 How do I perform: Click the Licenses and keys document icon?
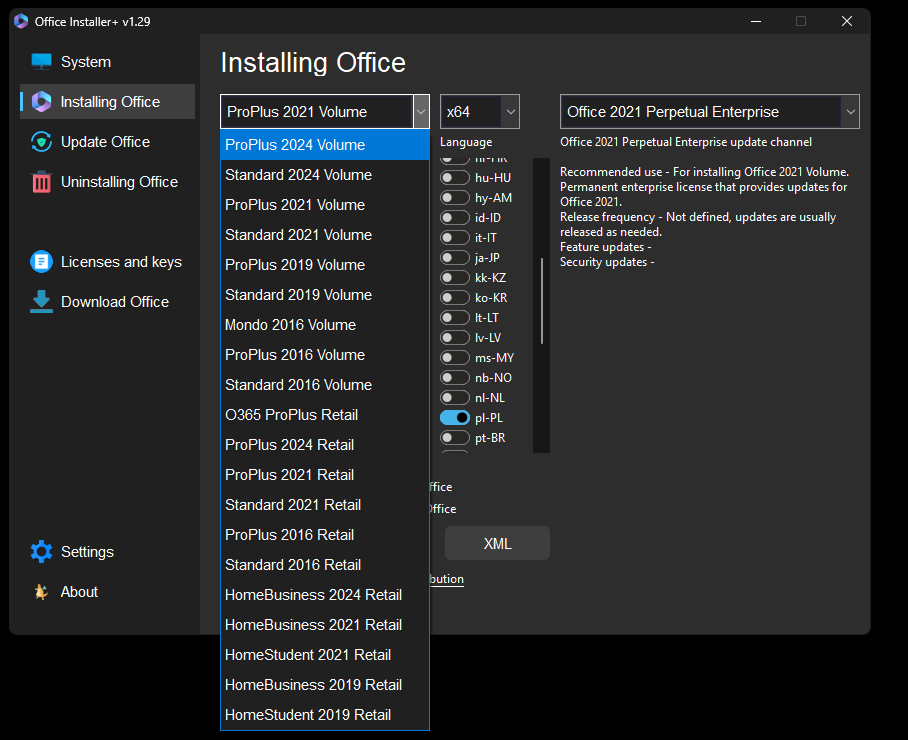coord(41,262)
